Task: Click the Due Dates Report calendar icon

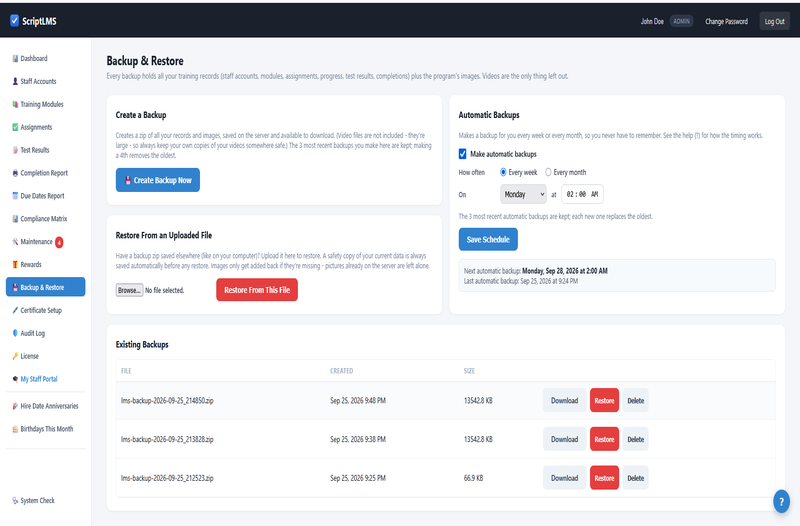Action: [15, 196]
